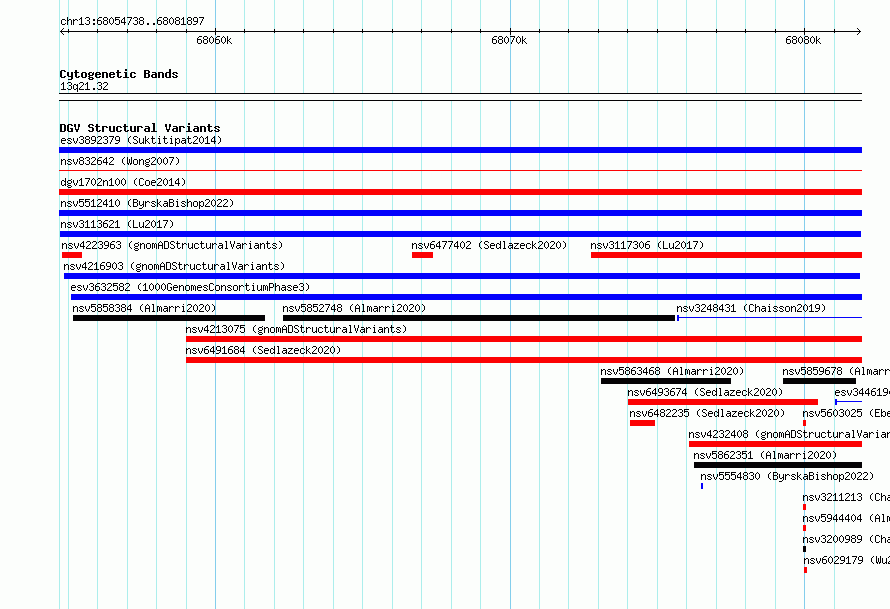Select the black nsv5858384 variant bar

169,318
